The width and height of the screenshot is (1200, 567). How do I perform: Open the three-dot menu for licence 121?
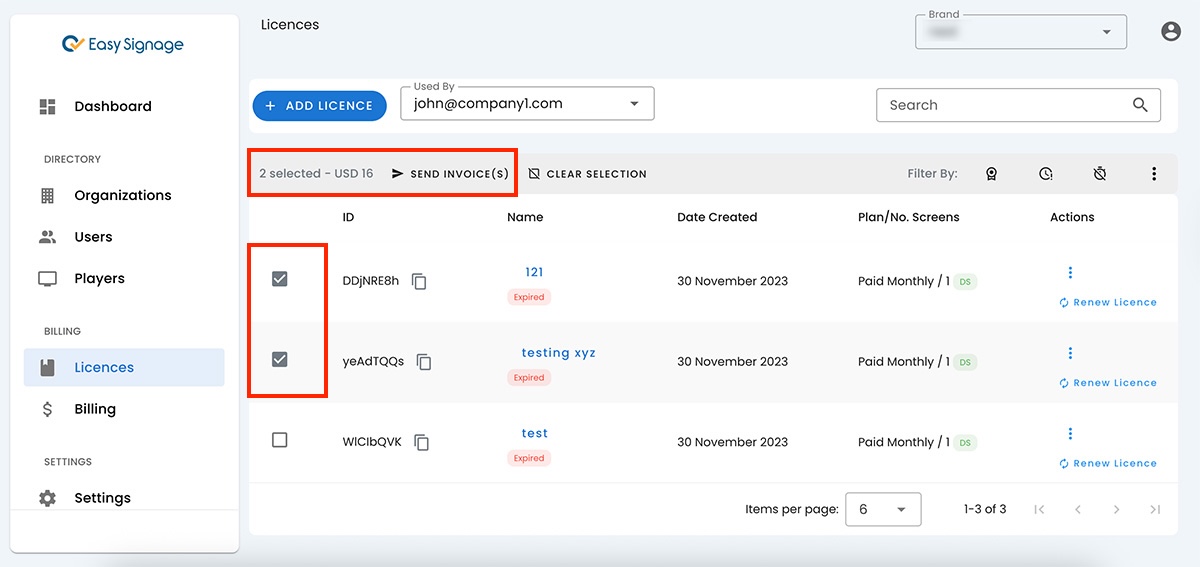click(x=1070, y=273)
